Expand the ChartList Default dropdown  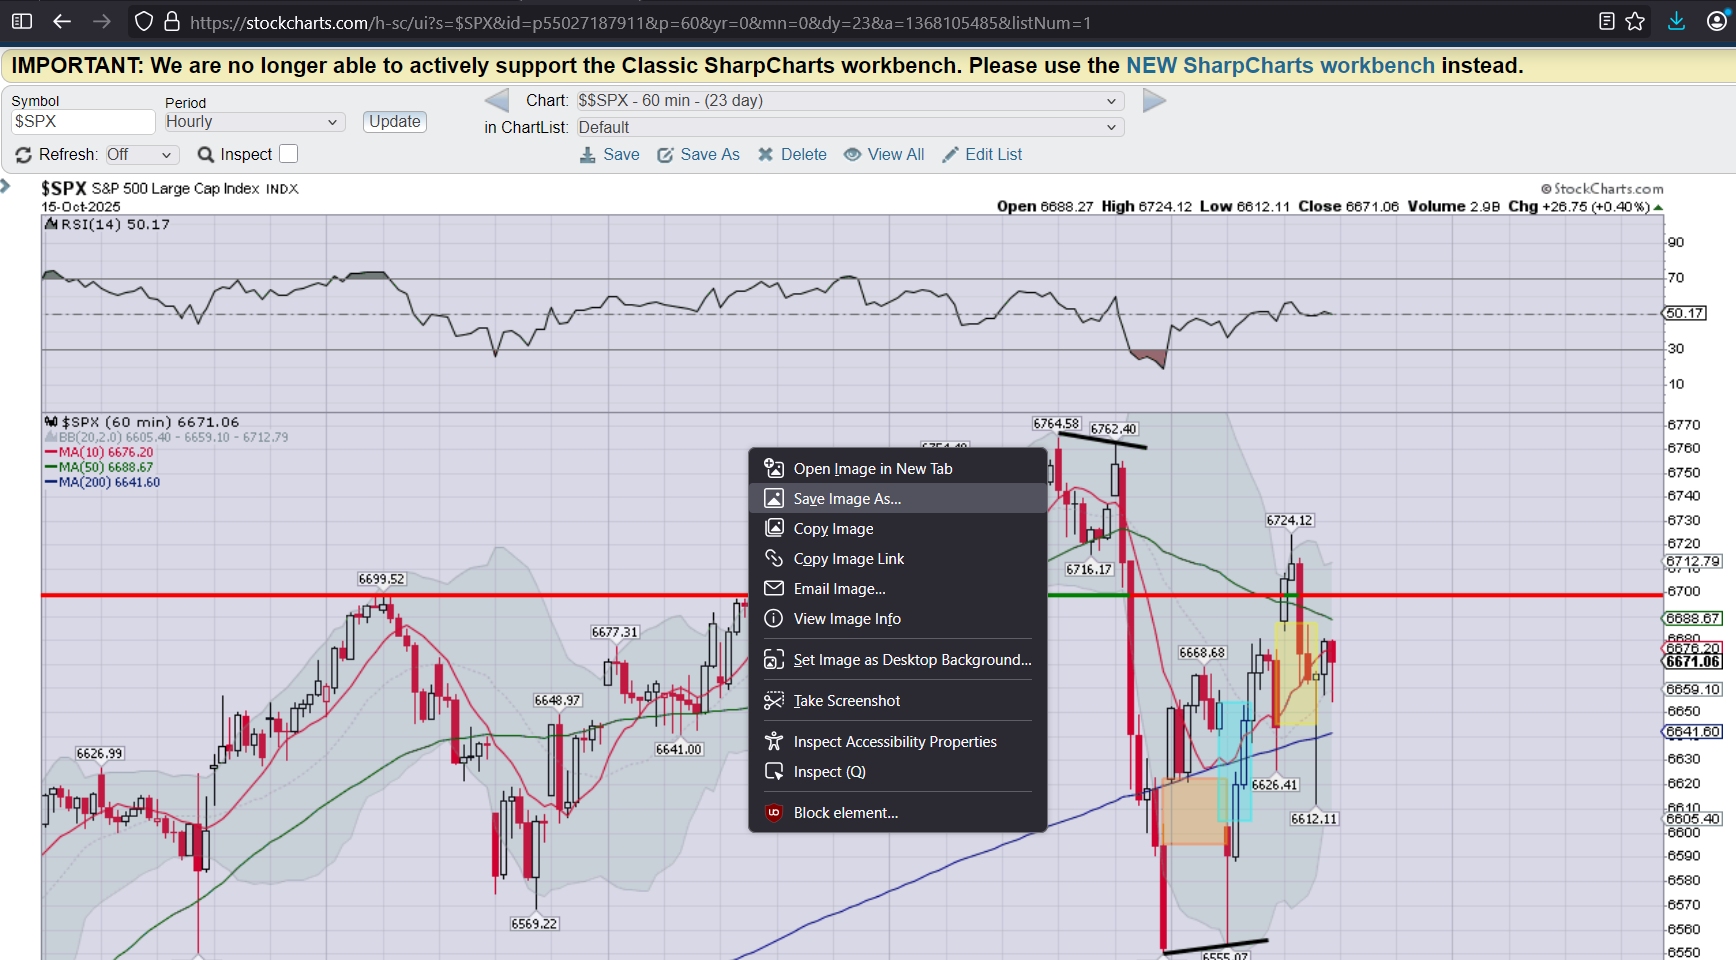[x=848, y=128]
